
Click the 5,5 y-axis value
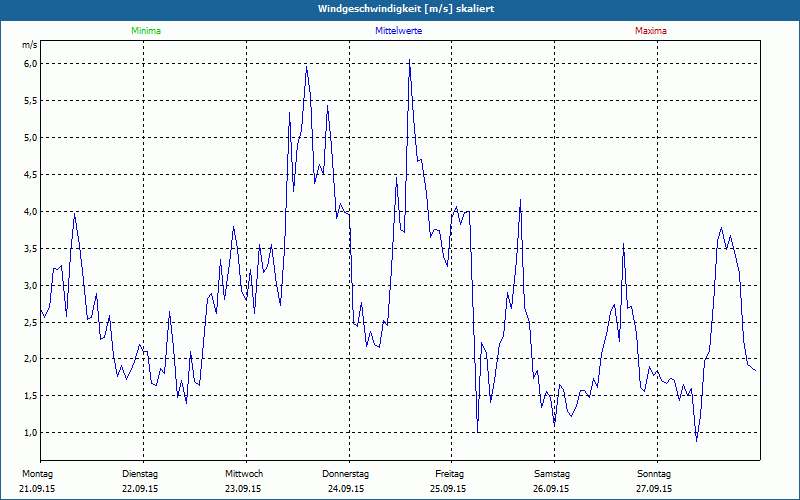tap(31, 101)
